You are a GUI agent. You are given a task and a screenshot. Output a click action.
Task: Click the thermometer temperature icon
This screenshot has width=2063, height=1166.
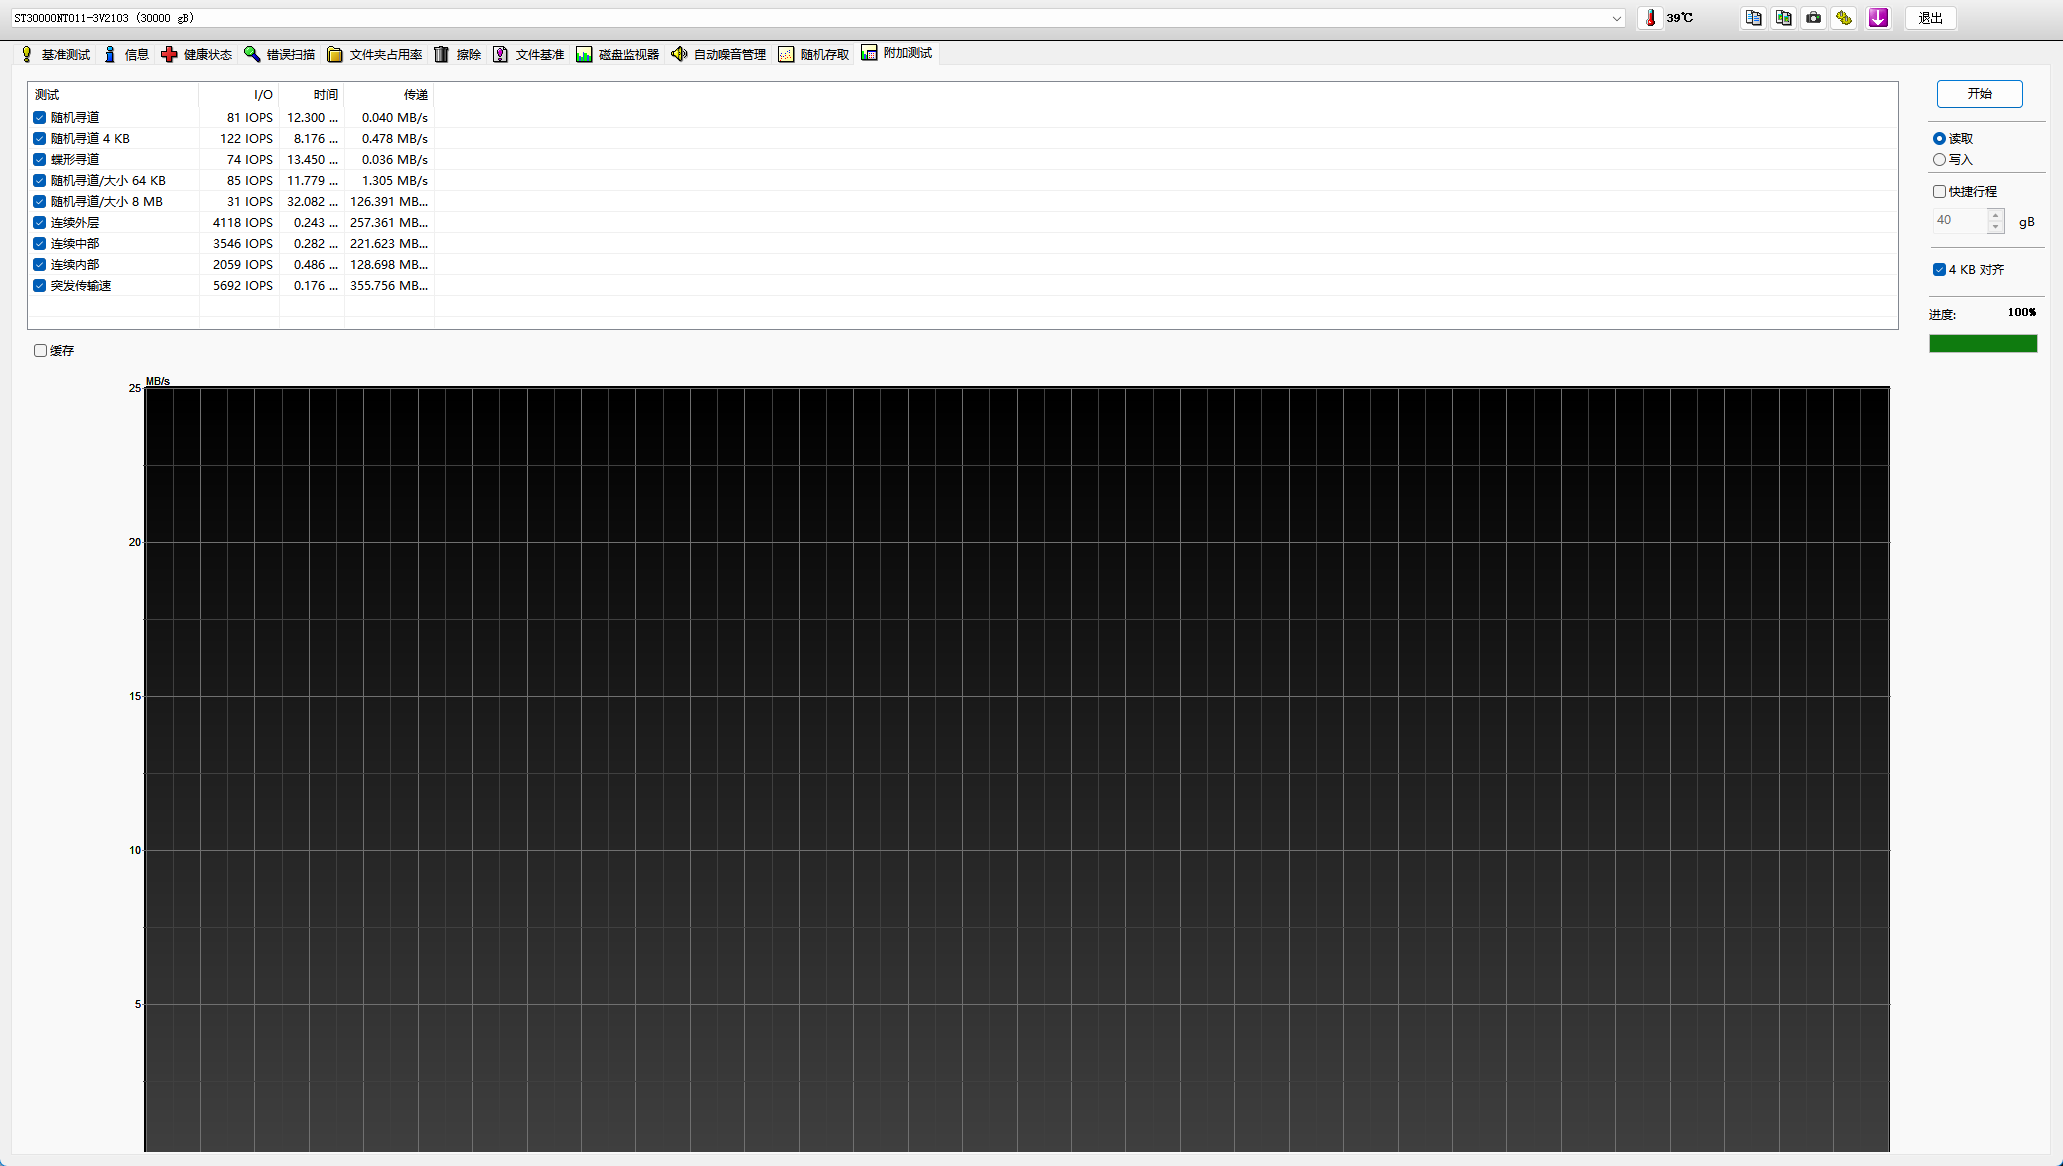(1650, 18)
